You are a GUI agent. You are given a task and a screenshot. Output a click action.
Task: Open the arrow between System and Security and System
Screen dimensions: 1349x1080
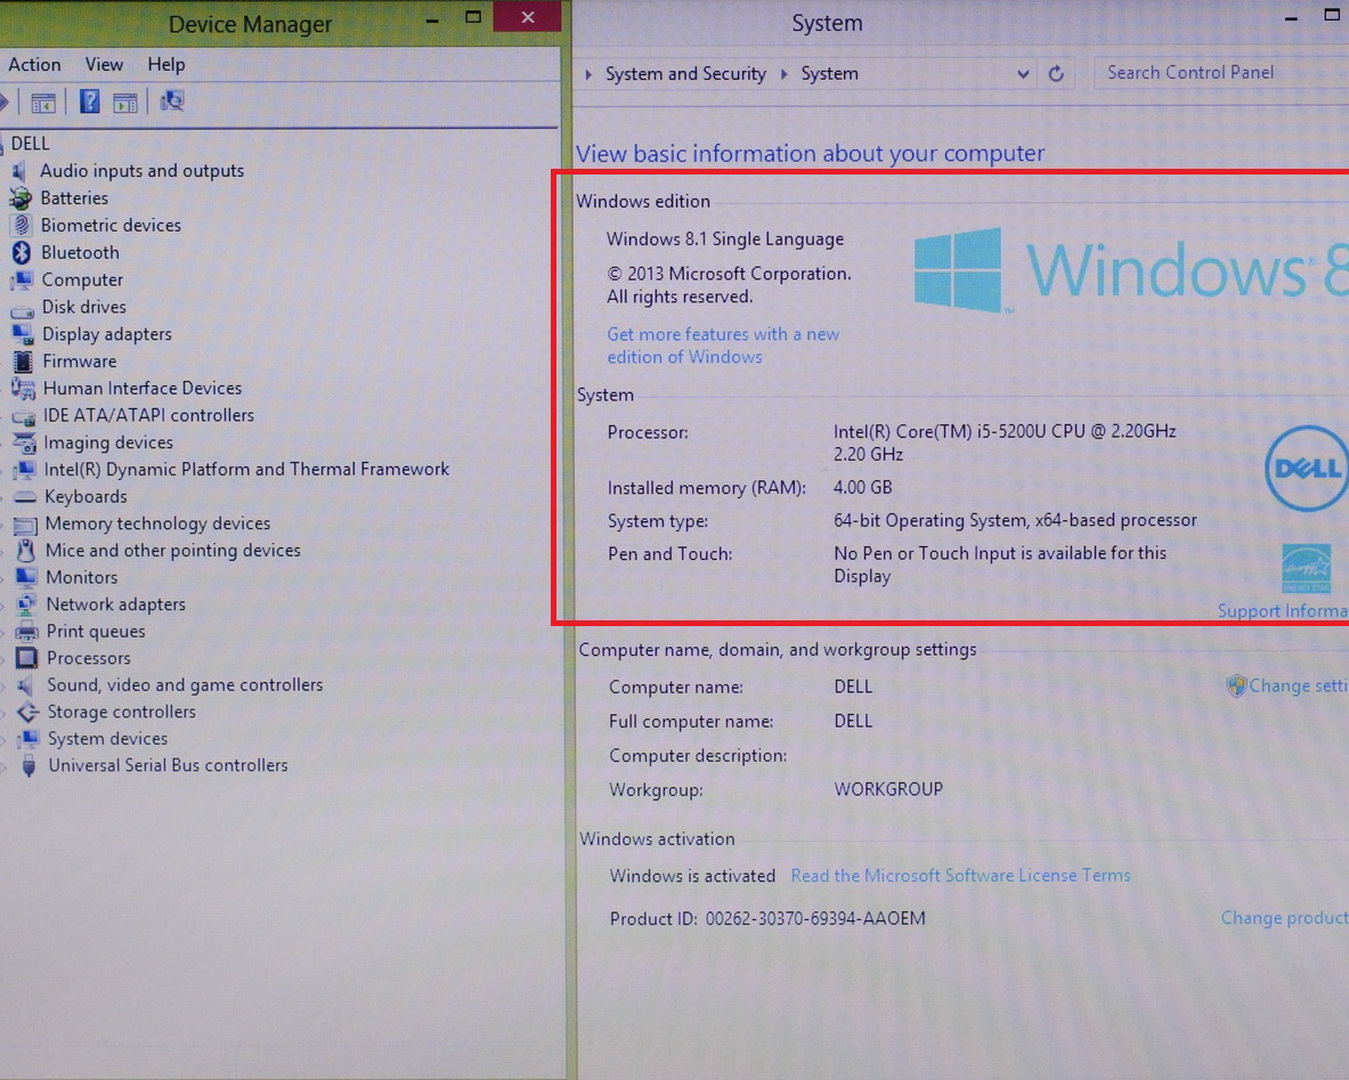coord(784,74)
